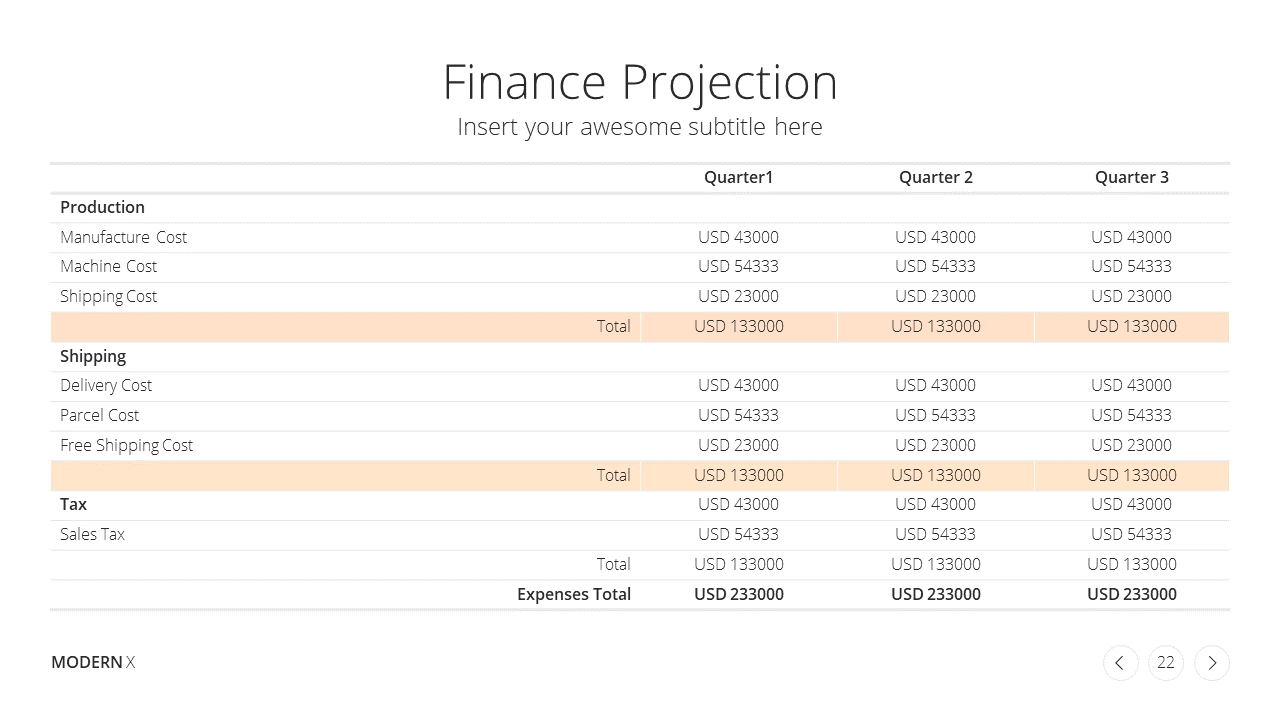Click the Finance Projection title
Viewport: 1280px width, 720px height.
click(640, 82)
